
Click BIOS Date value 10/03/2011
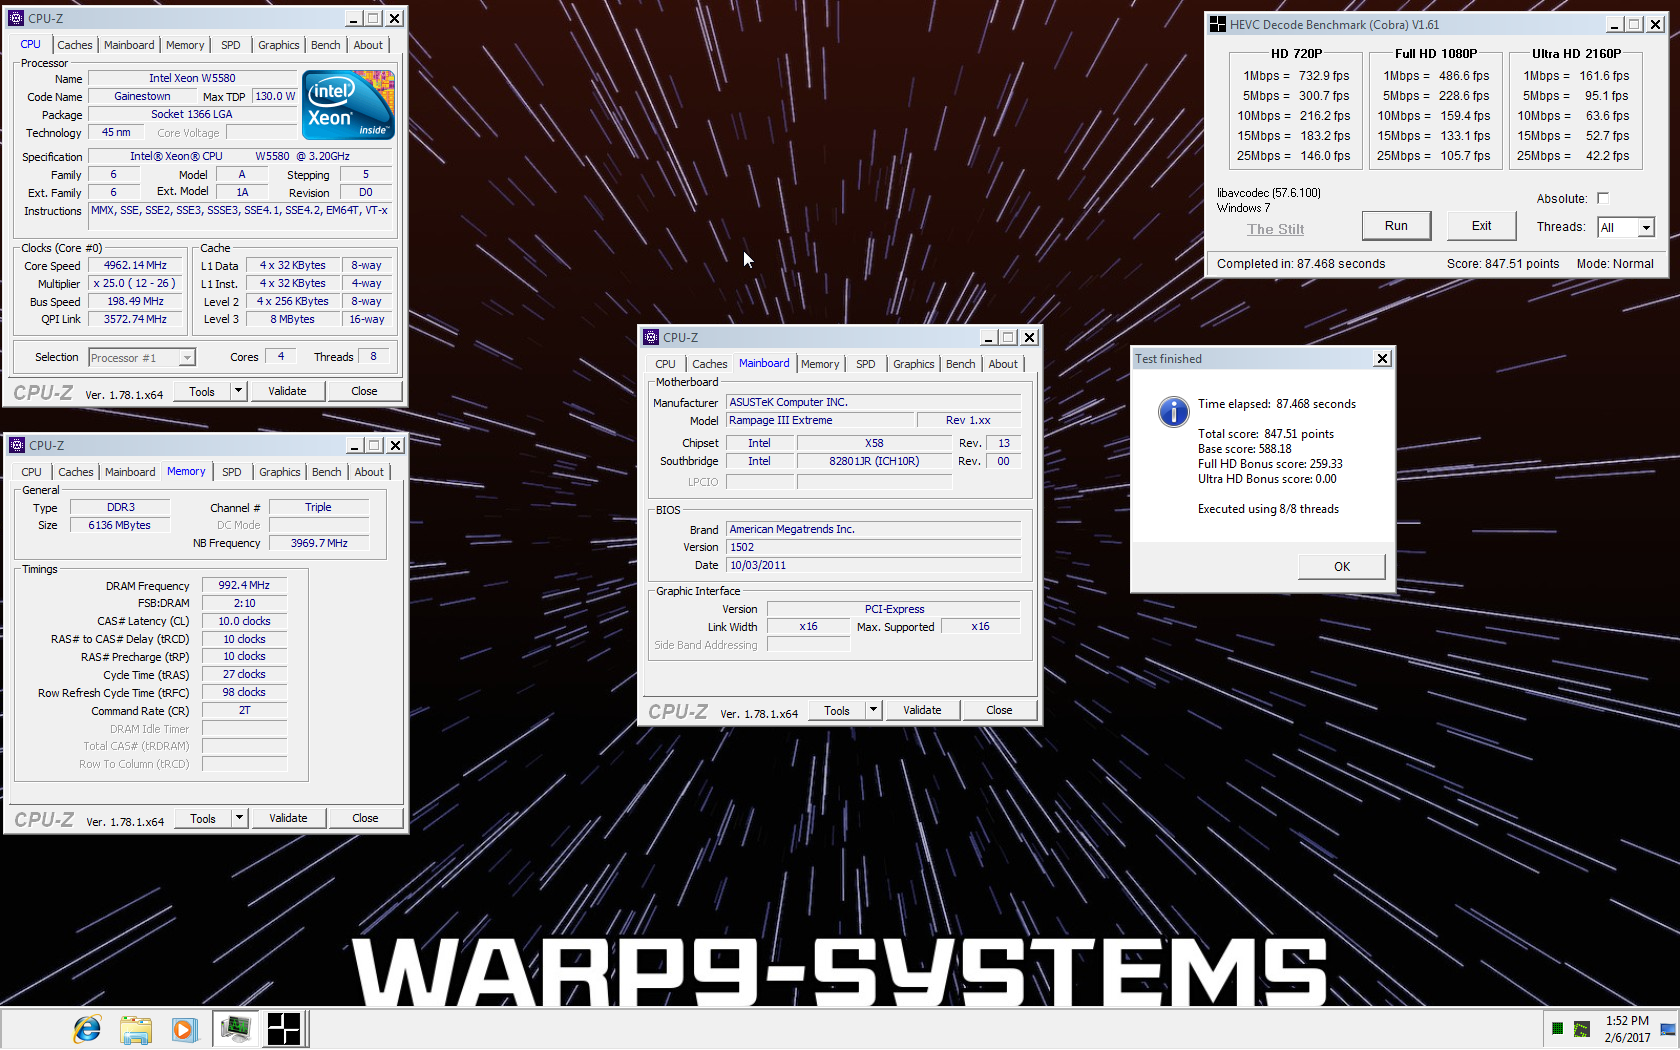[873, 565]
